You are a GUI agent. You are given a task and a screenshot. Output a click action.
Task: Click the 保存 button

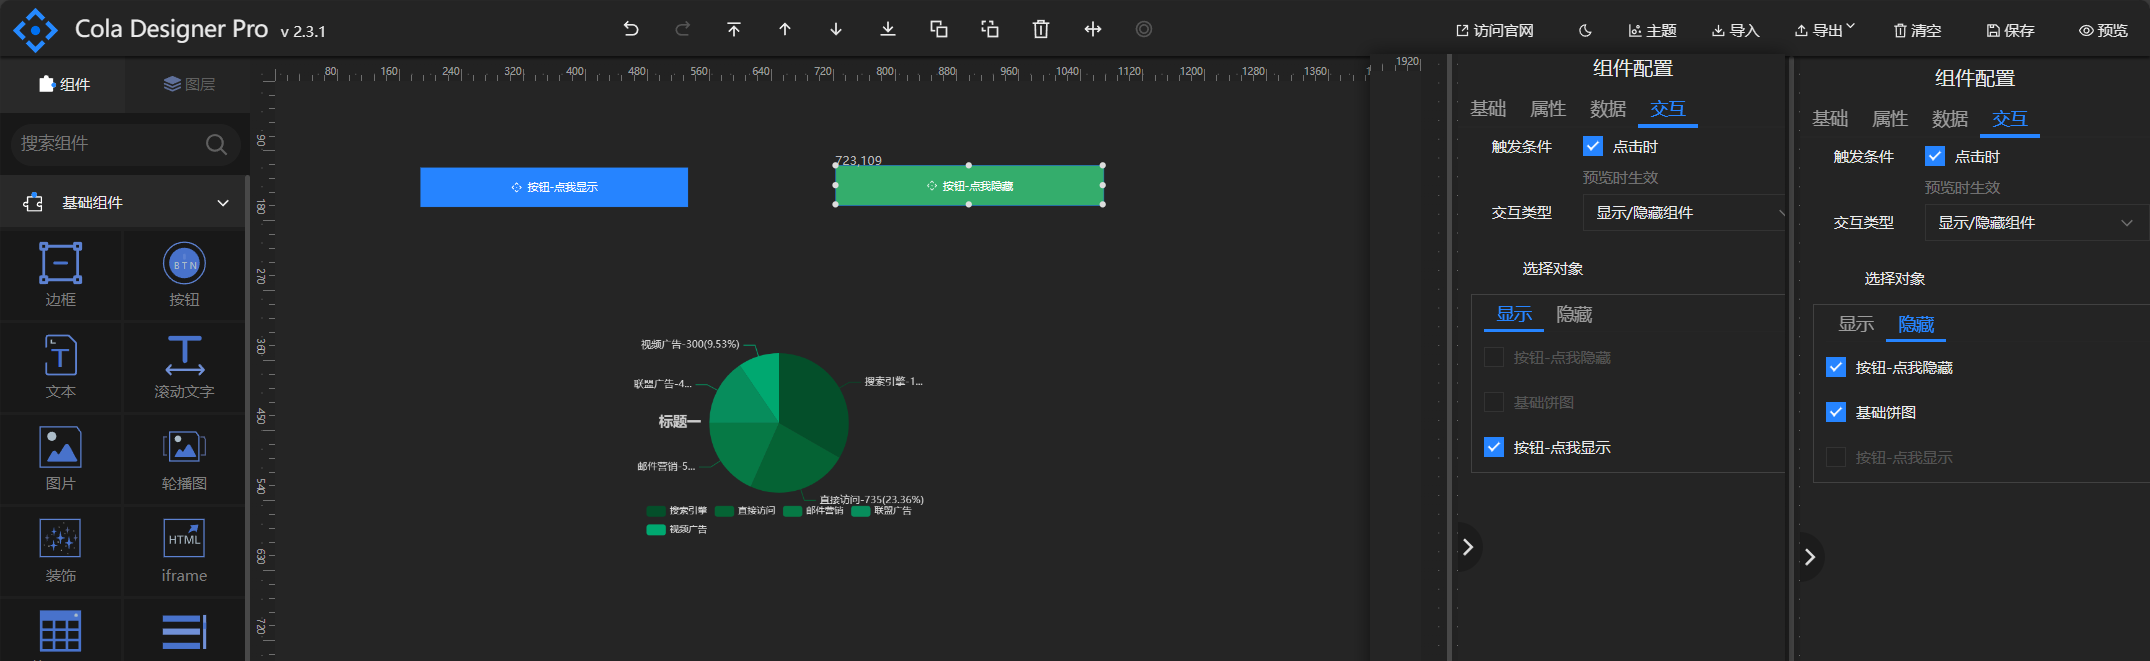coord(2010,31)
